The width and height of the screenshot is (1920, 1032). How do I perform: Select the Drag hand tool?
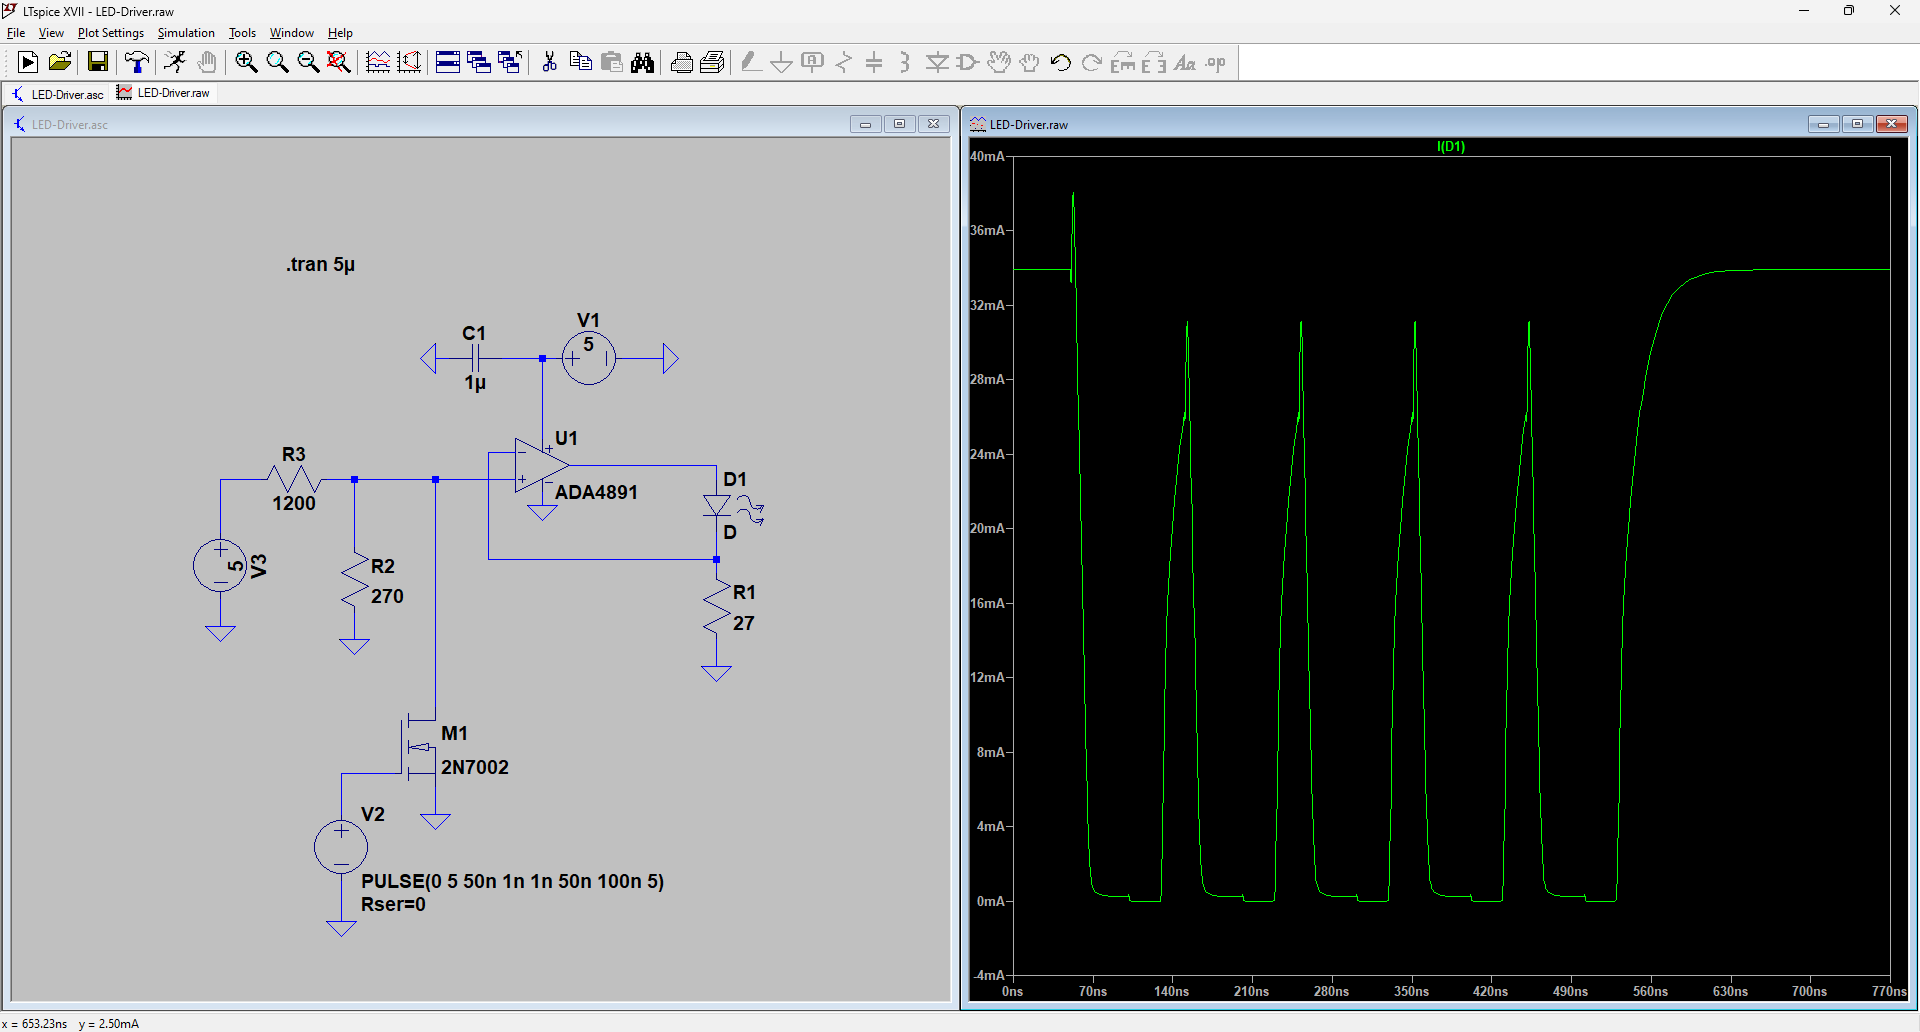[x=1030, y=62]
